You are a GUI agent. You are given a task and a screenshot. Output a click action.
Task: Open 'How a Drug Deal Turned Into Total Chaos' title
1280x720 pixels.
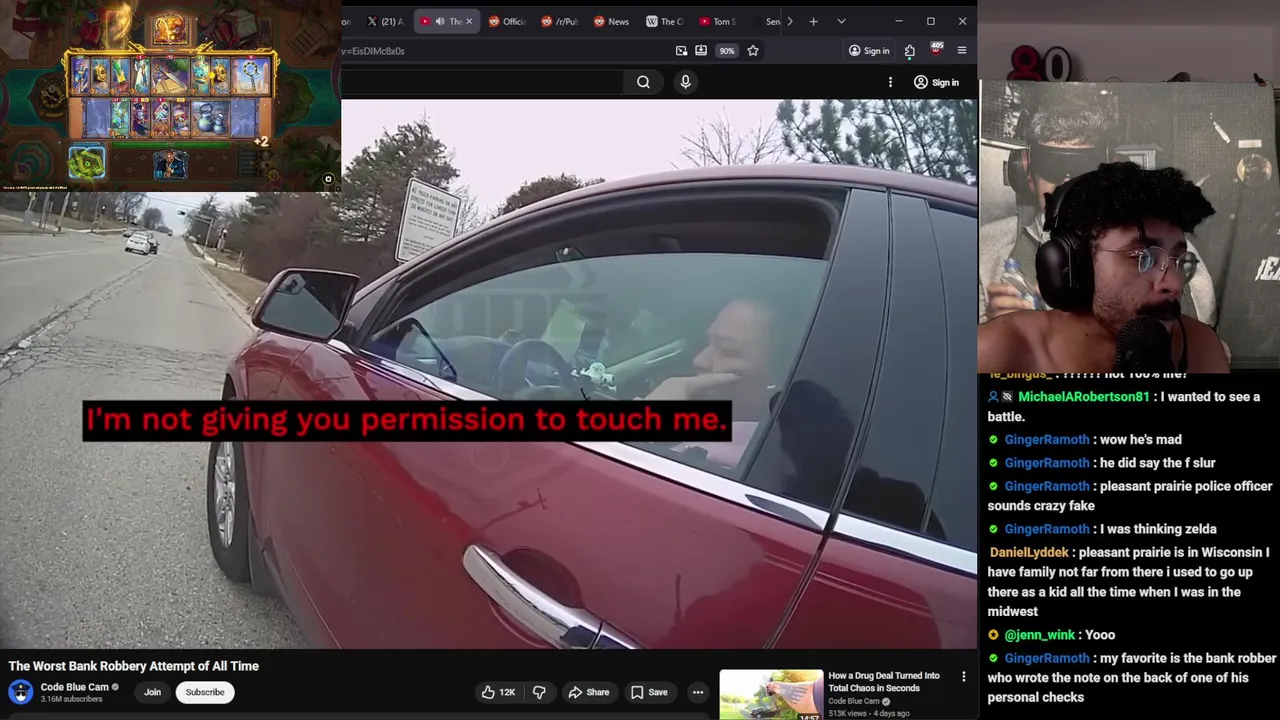(x=884, y=682)
